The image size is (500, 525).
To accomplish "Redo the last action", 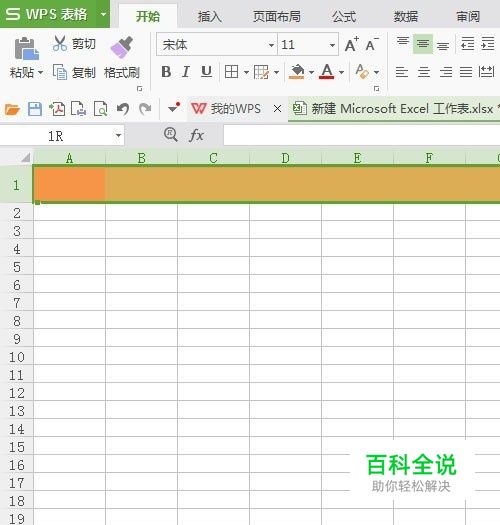I will click(145, 109).
